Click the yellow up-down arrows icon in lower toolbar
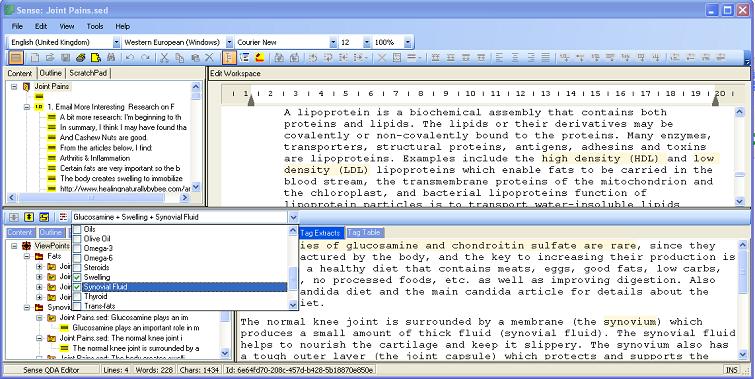This screenshot has height=379, width=755. 29,217
